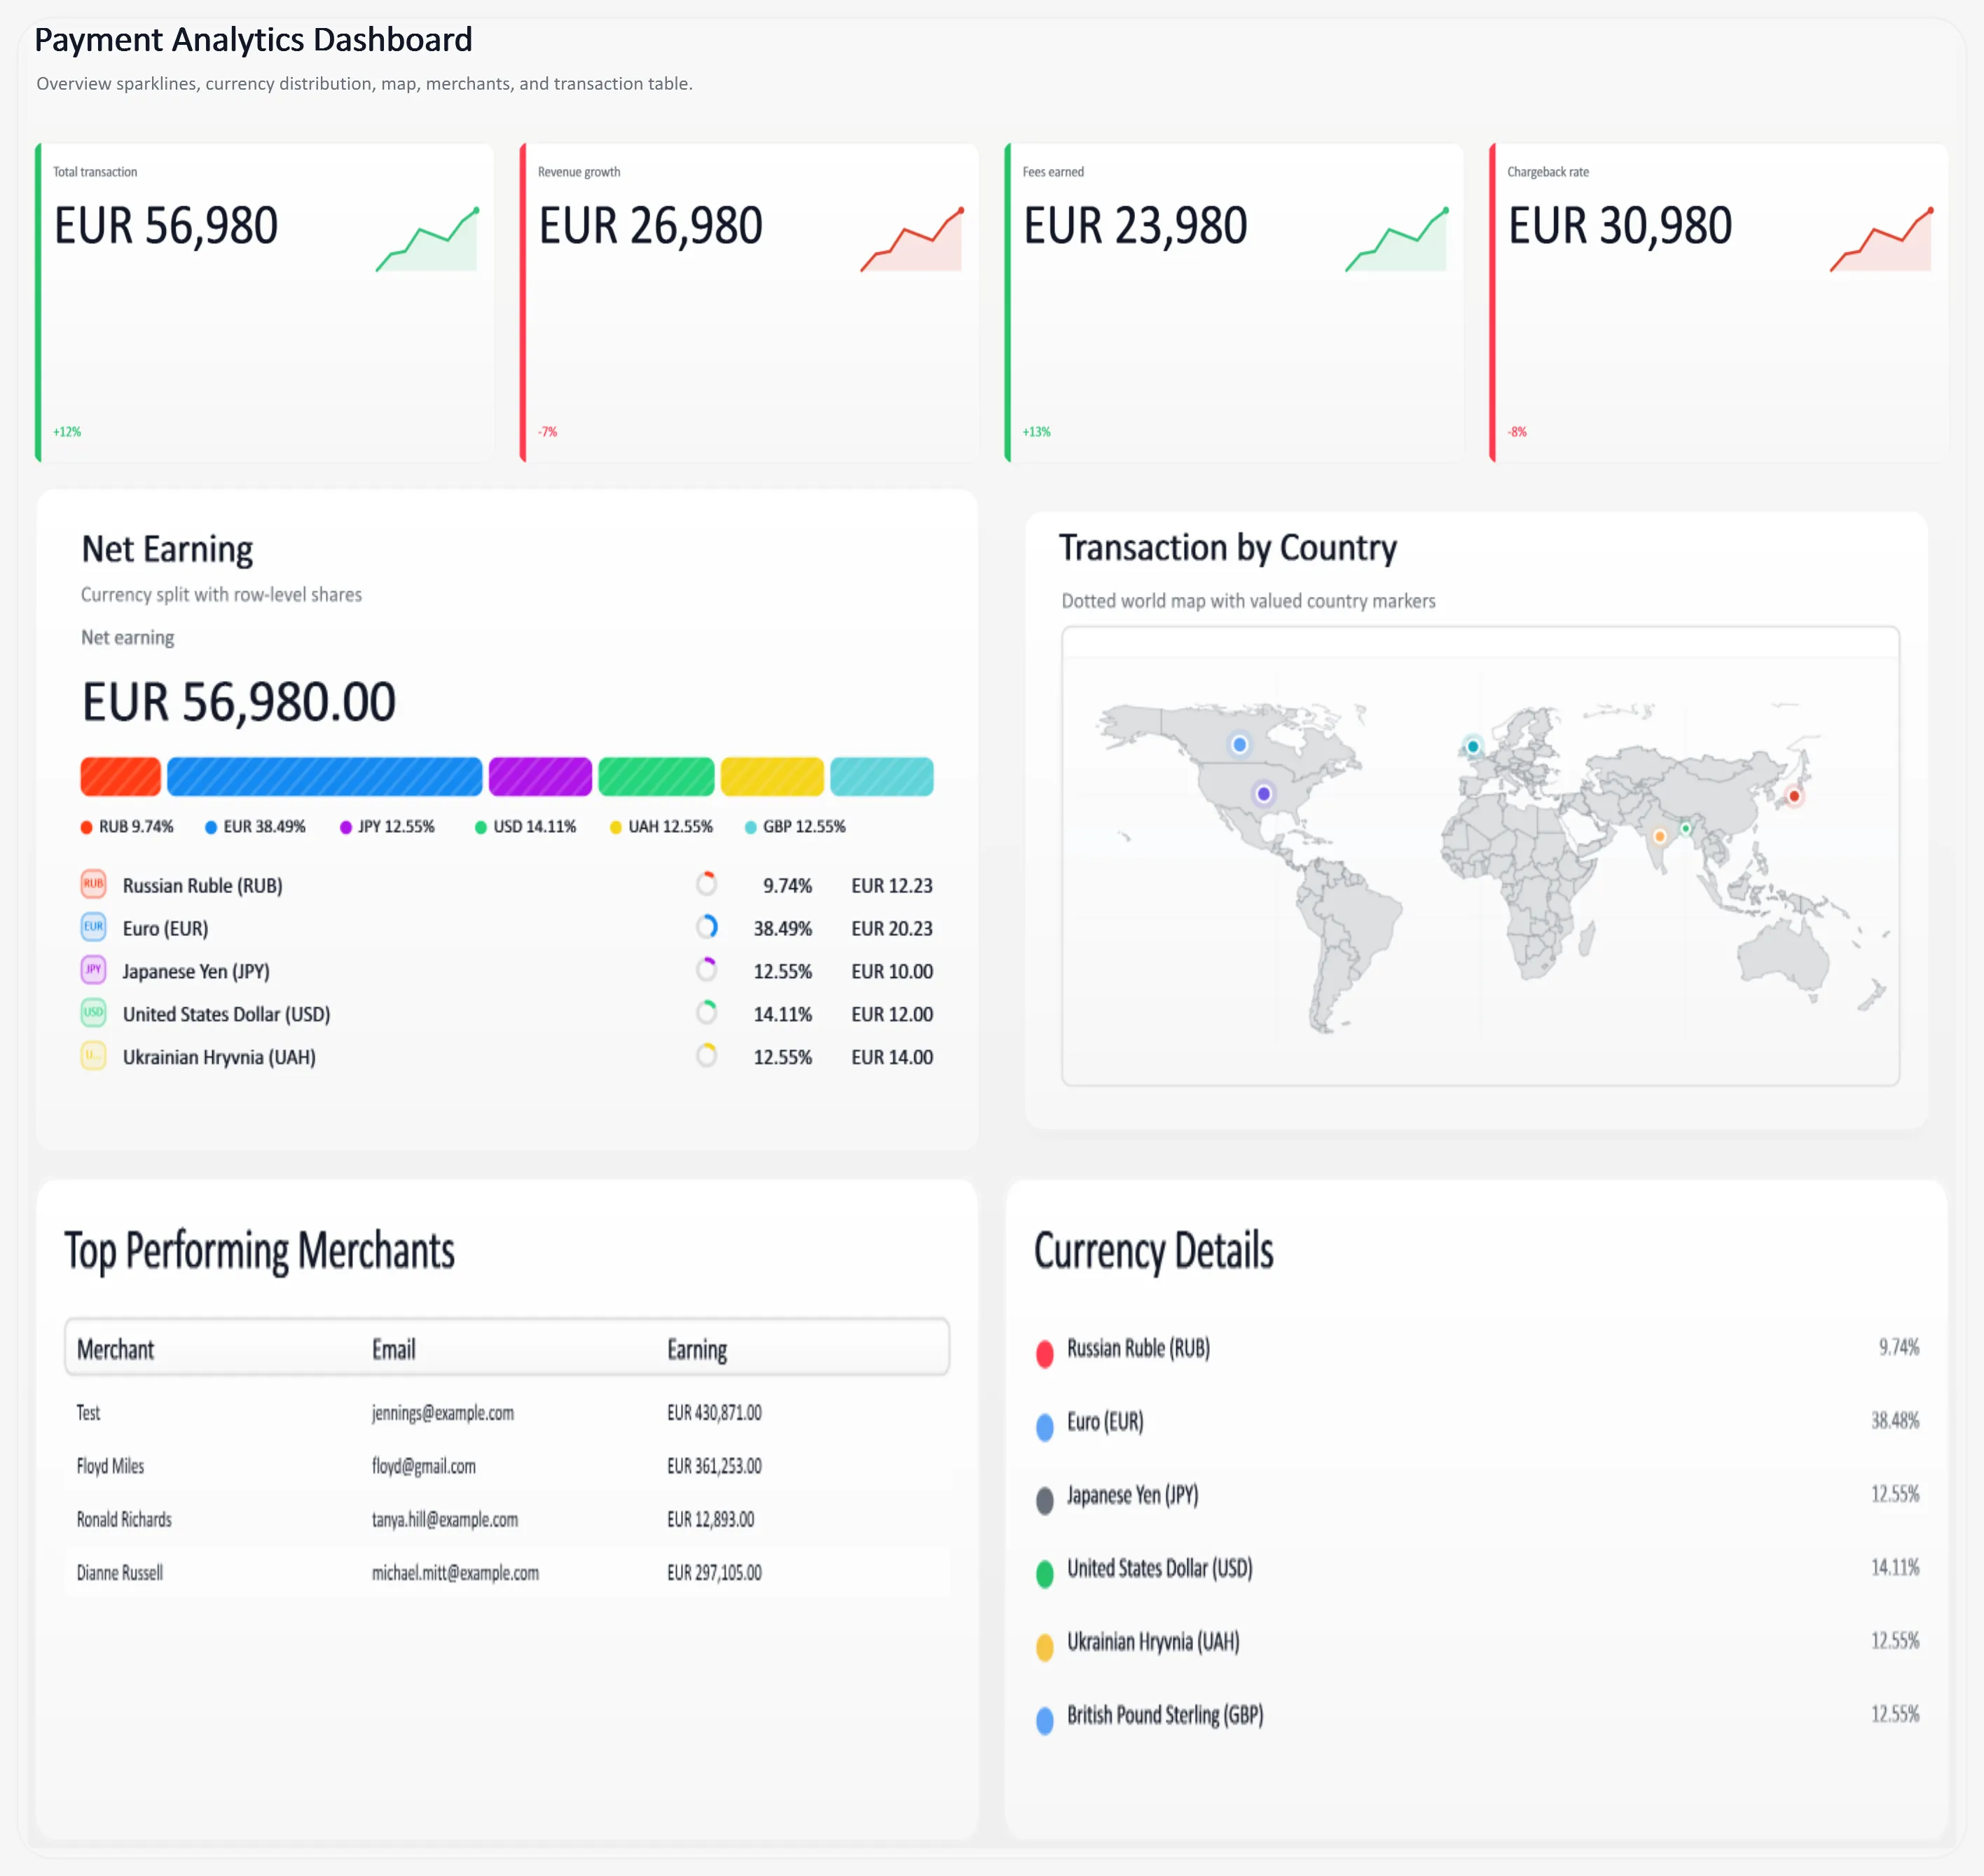This screenshot has height=1876, width=1984.
Task: Click the USD currency badge icon
Action: tap(93, 1013)
